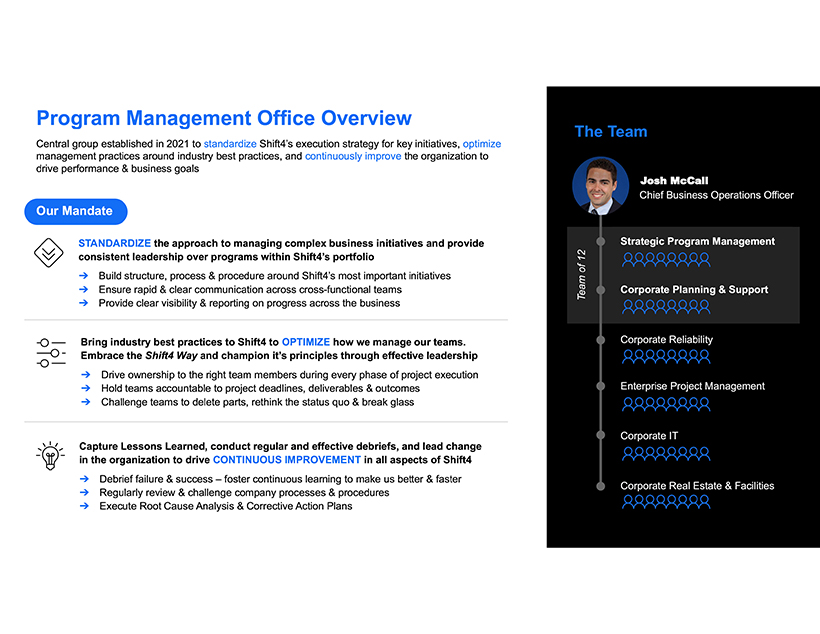Screen dimensions: 820x634
Task: Click arrow bullet before 'Drive ownership'
Action: pyautogui.click(x=86, y=375)
